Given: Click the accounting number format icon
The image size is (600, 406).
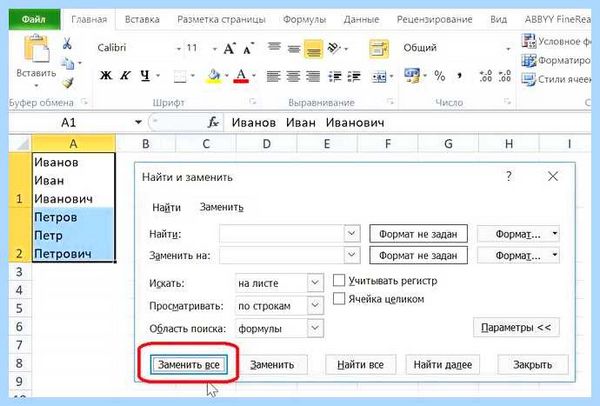Looking at the screenshot, I should click(412, 75).
